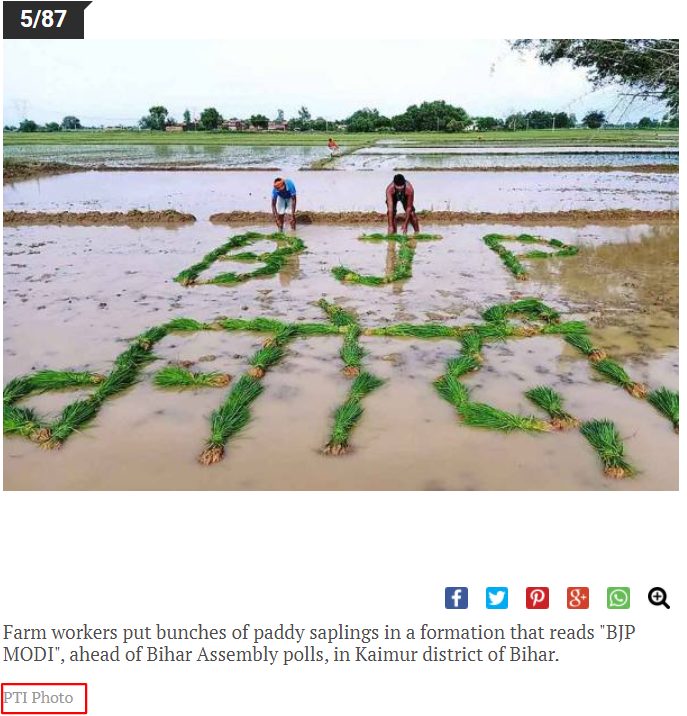The image size is (687, 716).
Task: Click the distant person walking on bund
Action: (333, 147)
